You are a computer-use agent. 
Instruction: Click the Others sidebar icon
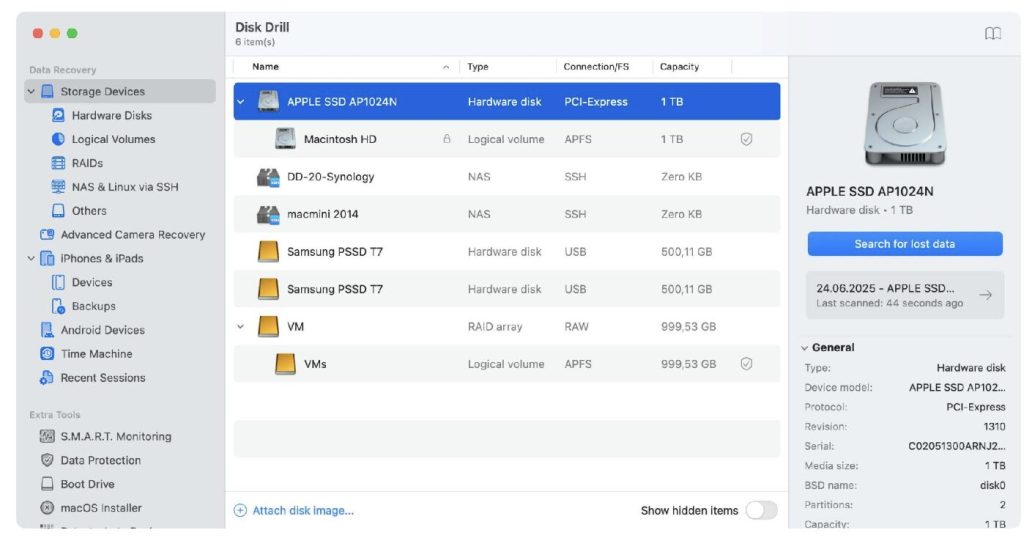pos(58,210)
